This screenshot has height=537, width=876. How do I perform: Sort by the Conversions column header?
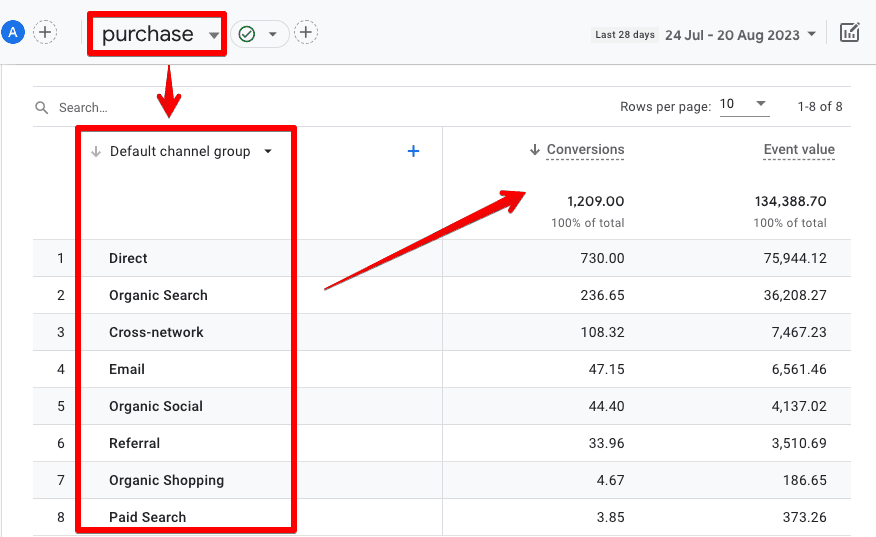tap(585, 150)
